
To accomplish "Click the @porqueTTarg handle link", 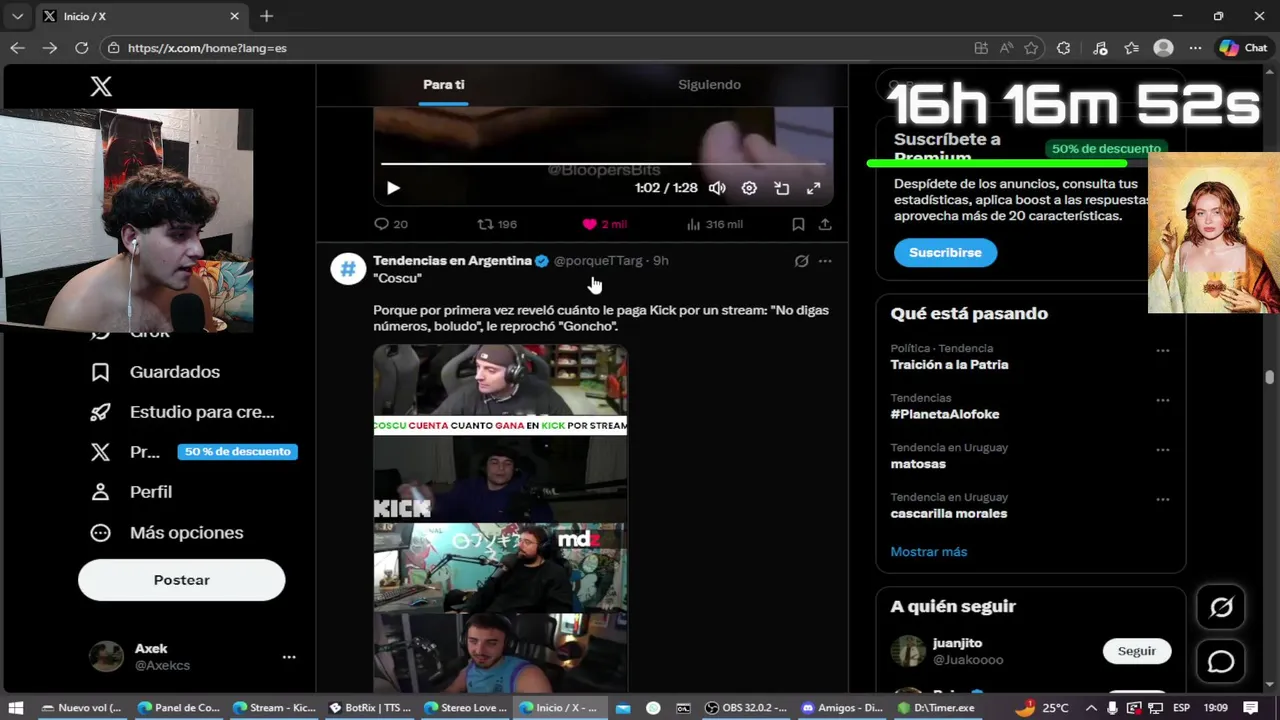I will (x=598, y=261).
